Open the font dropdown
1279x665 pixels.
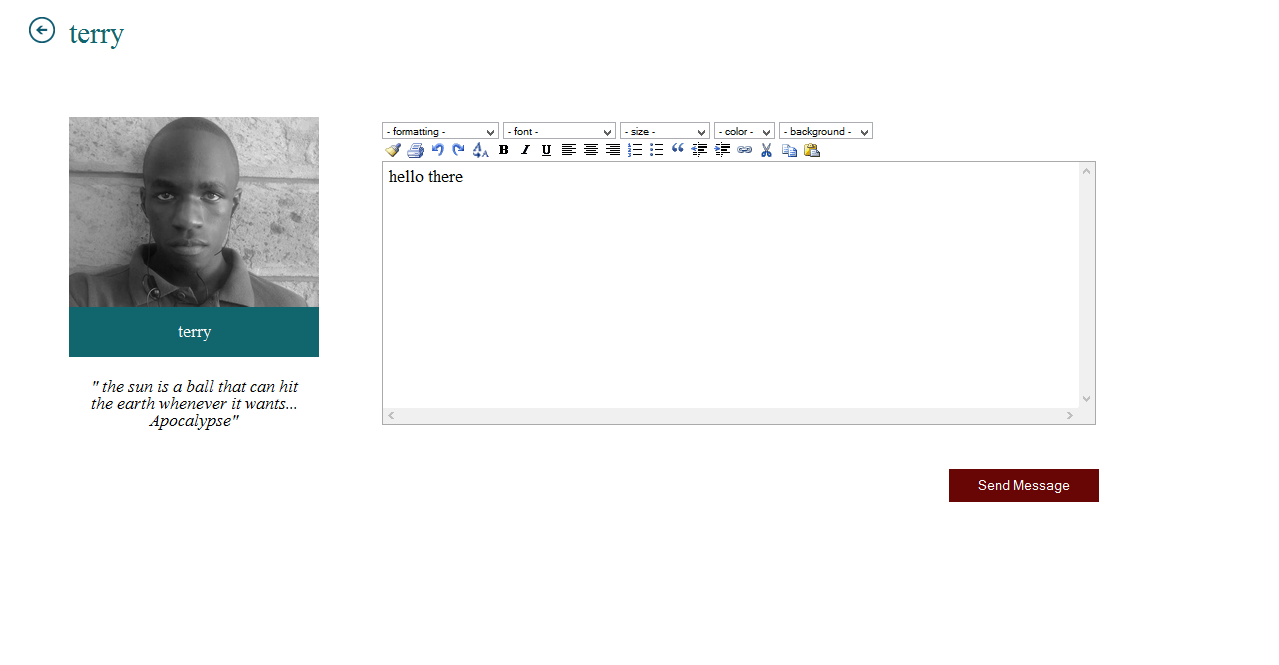click(x=559, y=131)
